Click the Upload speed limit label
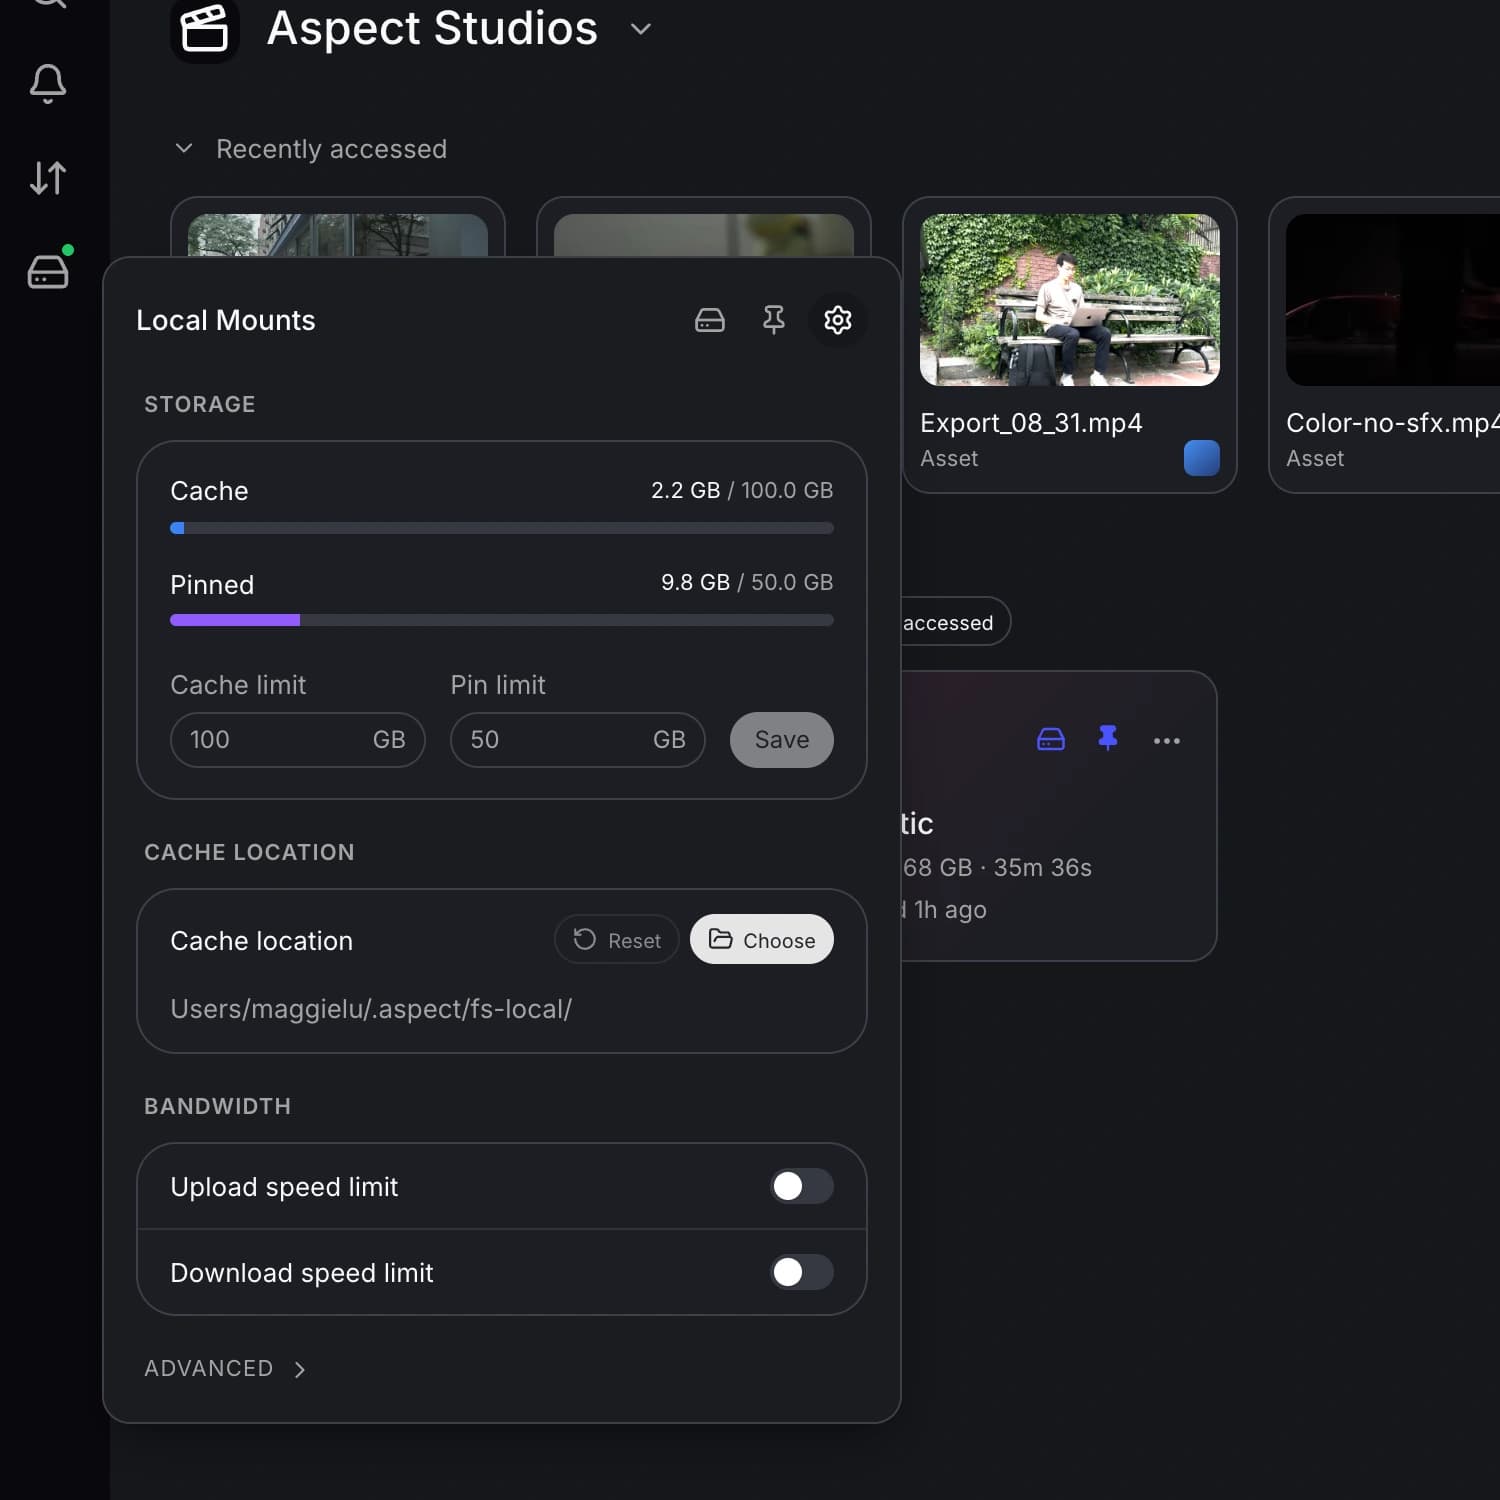1500x1500 pixels. coord(284,1187)
